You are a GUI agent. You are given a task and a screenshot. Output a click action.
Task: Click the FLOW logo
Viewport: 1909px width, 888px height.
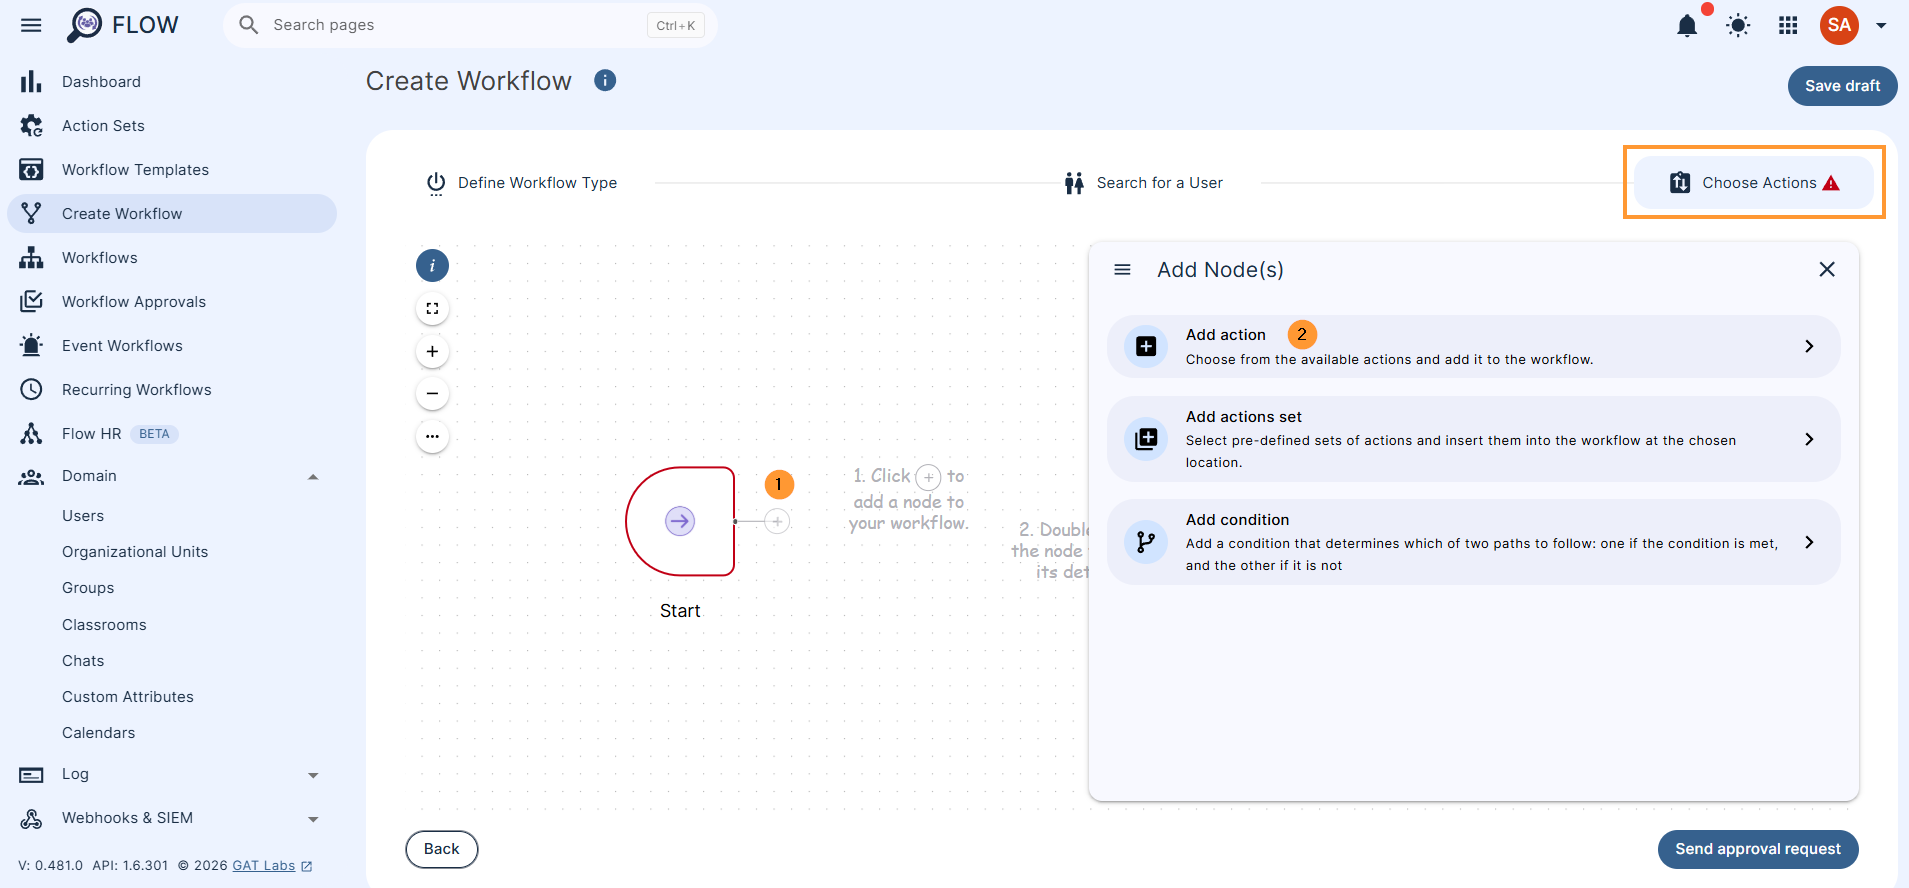coord(122,25)
